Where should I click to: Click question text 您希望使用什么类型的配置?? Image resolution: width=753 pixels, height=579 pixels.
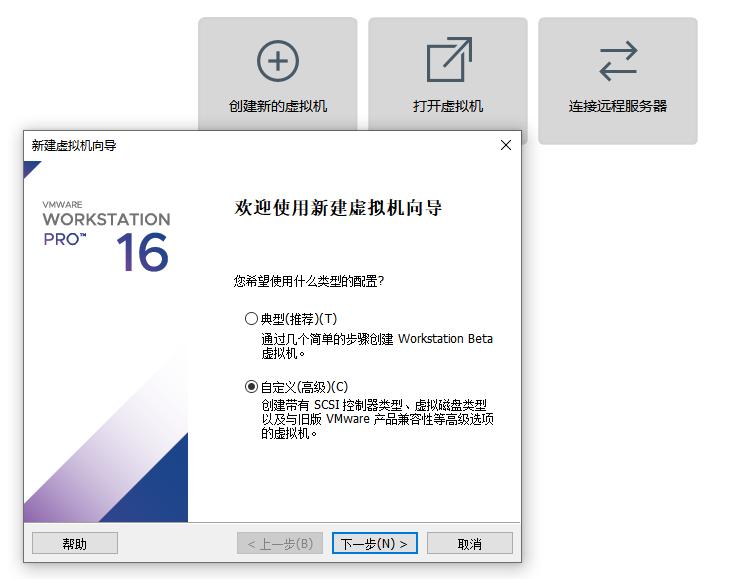308,281
